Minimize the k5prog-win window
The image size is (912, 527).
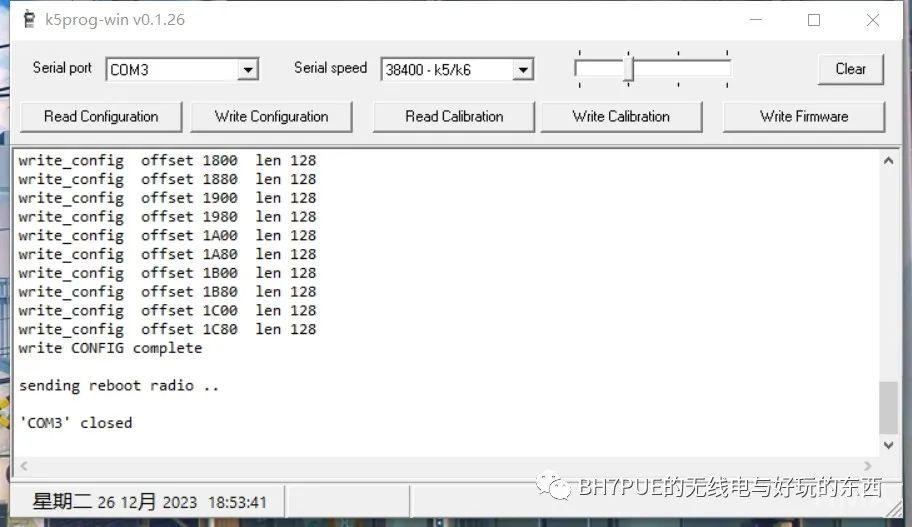pyautogui.click(x=755, y=20)
